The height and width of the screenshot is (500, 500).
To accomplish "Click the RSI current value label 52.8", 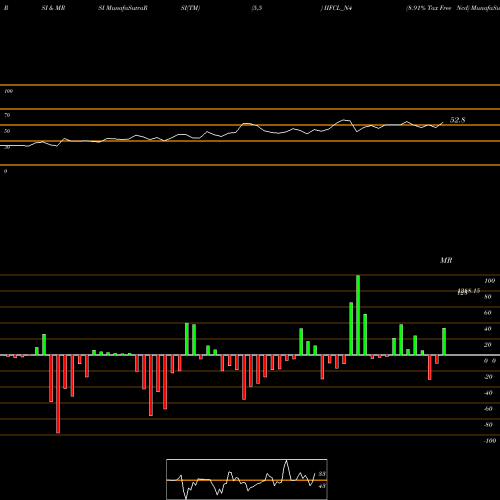I will click(457, 120).
